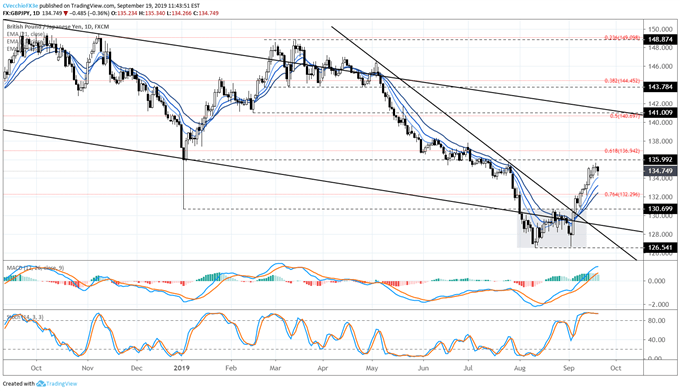Click the Mar label on time axis

click(275, 368)
